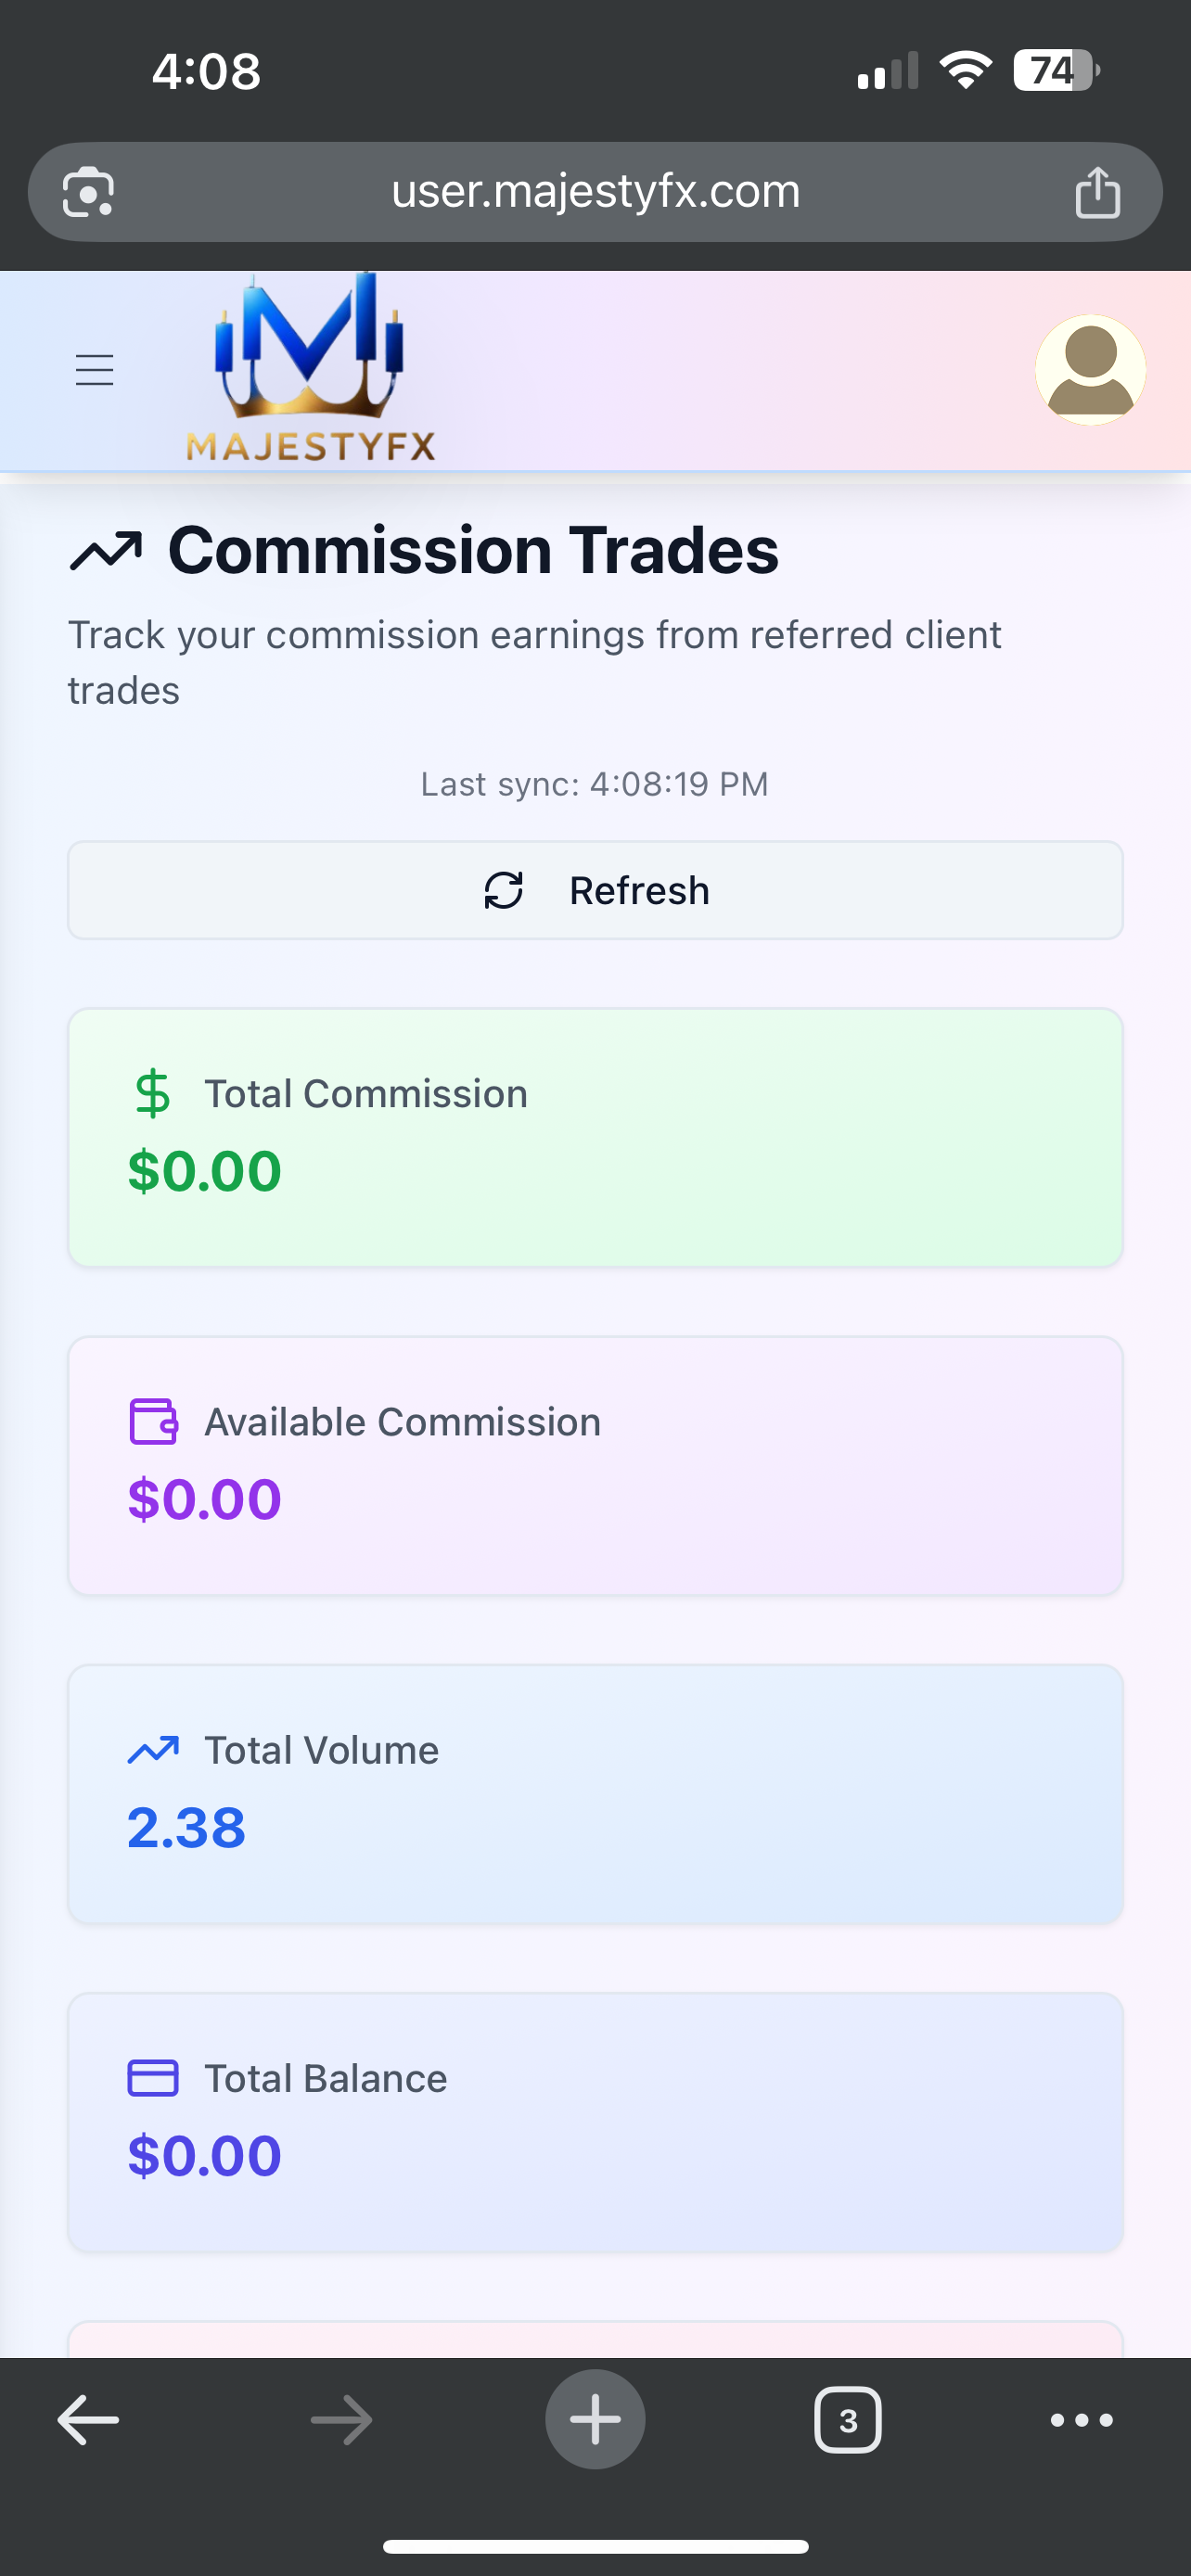The image size is (1191, 2576).
Task: Tap the blue trend arrow in Total Volume
Action: point(153,1750)
